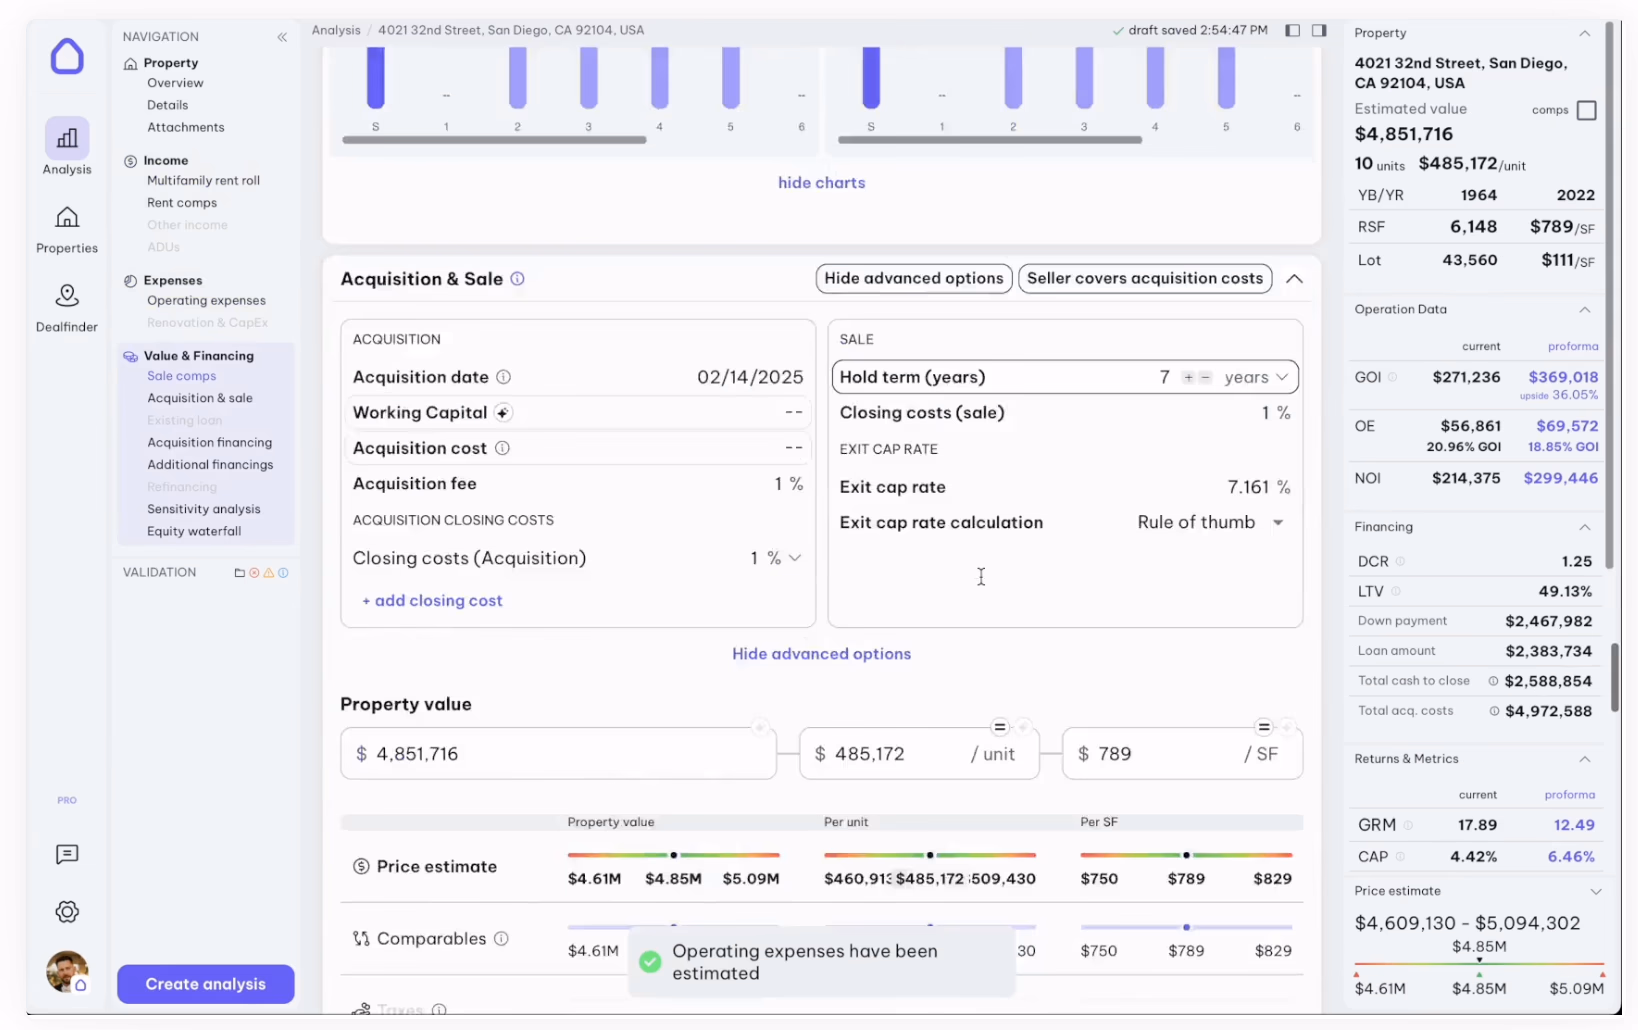This screenshot has height=1030, width=1638.
Task: Click the info icon next to Acquisition & Sale
Action: pos(517,279)
